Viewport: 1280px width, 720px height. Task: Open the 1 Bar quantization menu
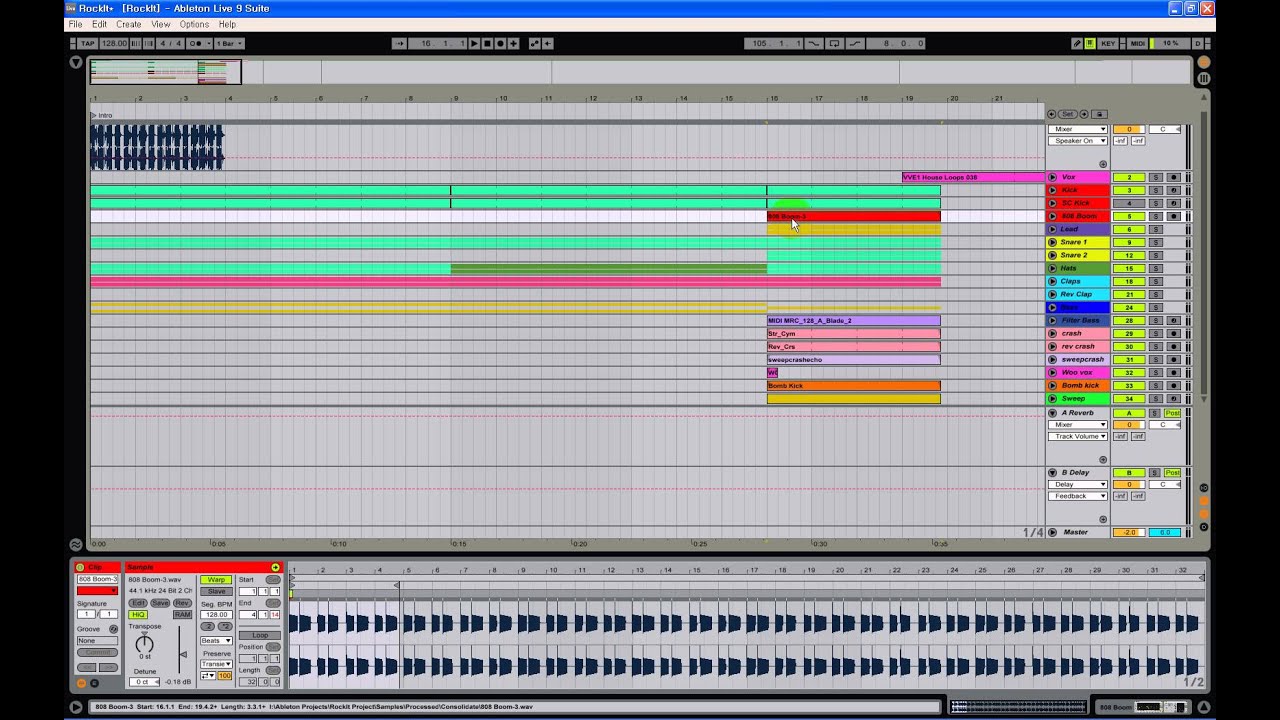click(x=229, y=43)
